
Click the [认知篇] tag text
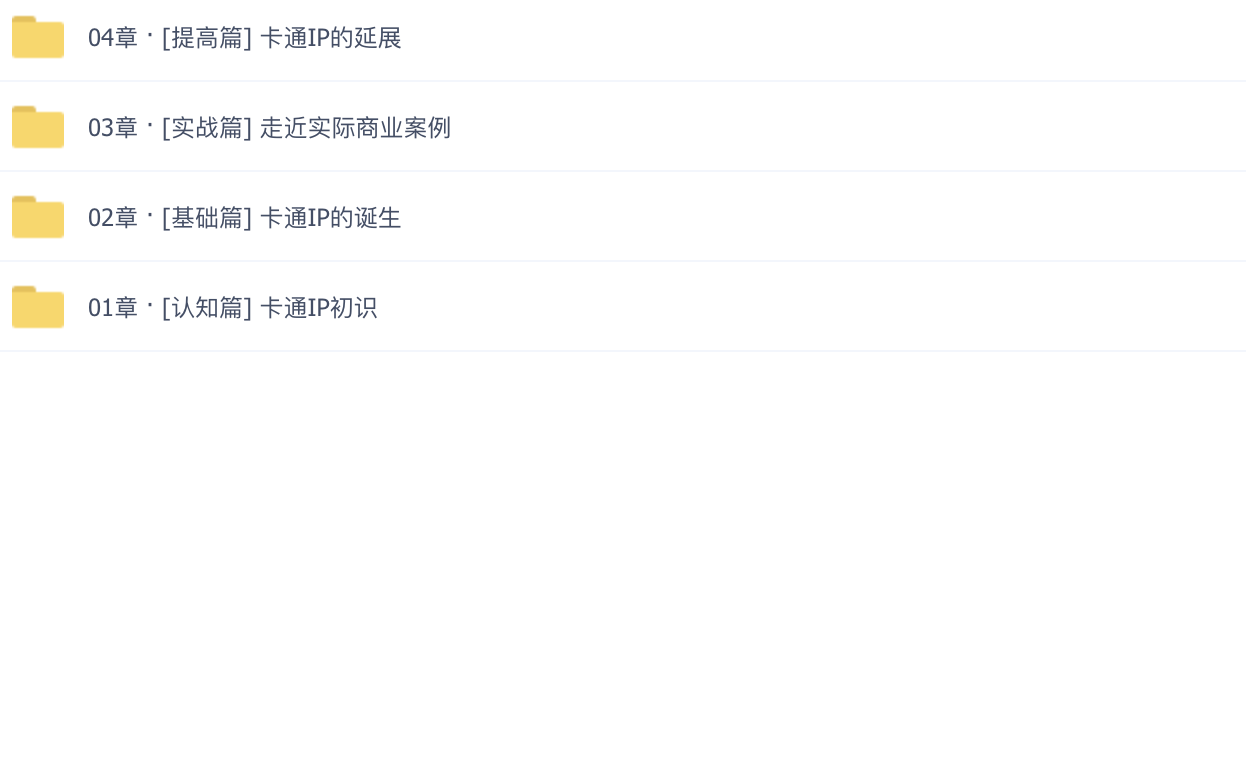(207, 308)
